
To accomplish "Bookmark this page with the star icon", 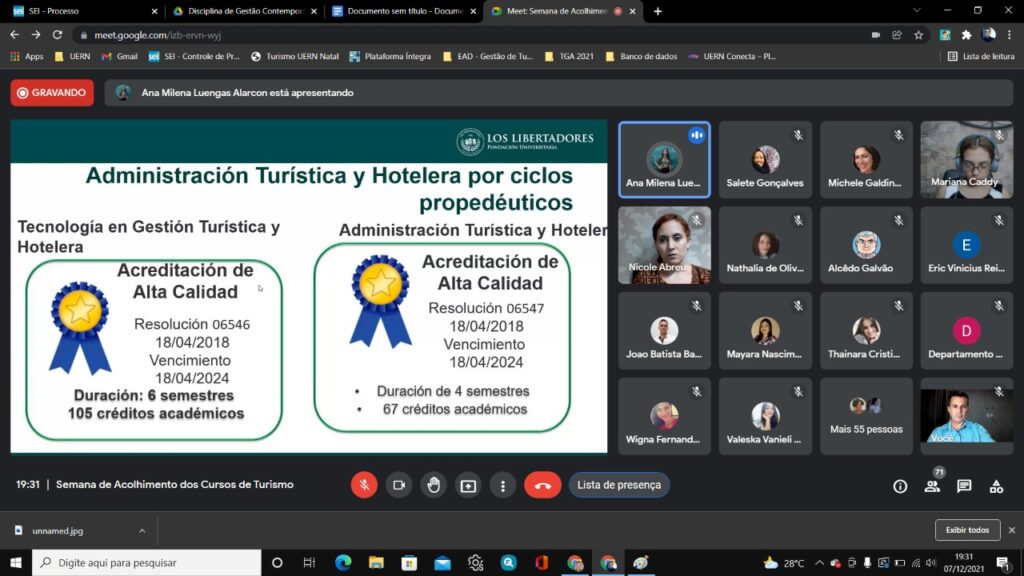I will coord(918,34).
